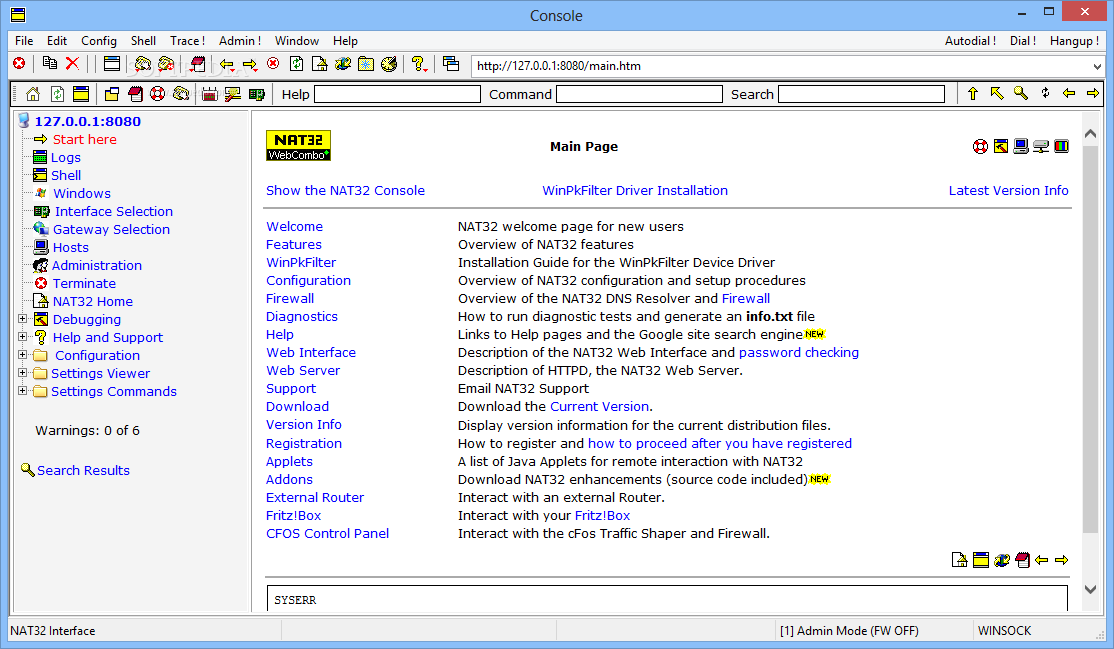Click the magnifying glass search icon in toolbar
1114x649 pixels.
point(1021,93)
